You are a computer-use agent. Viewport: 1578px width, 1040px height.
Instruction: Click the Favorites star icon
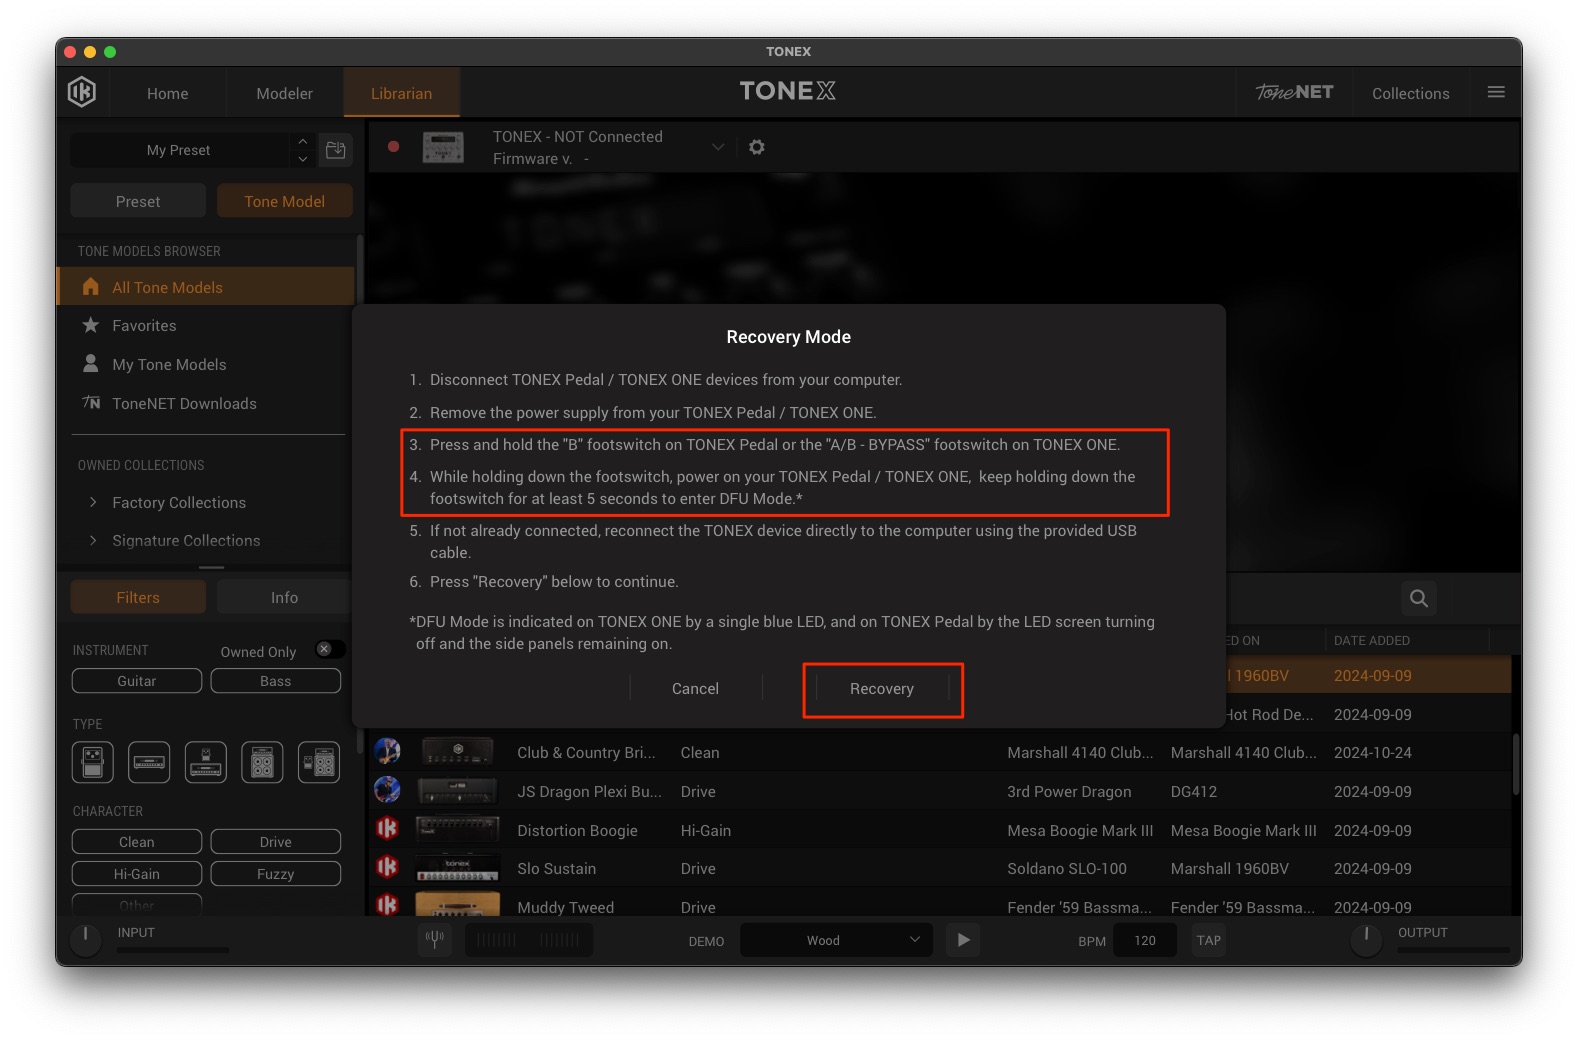point(91,325)
